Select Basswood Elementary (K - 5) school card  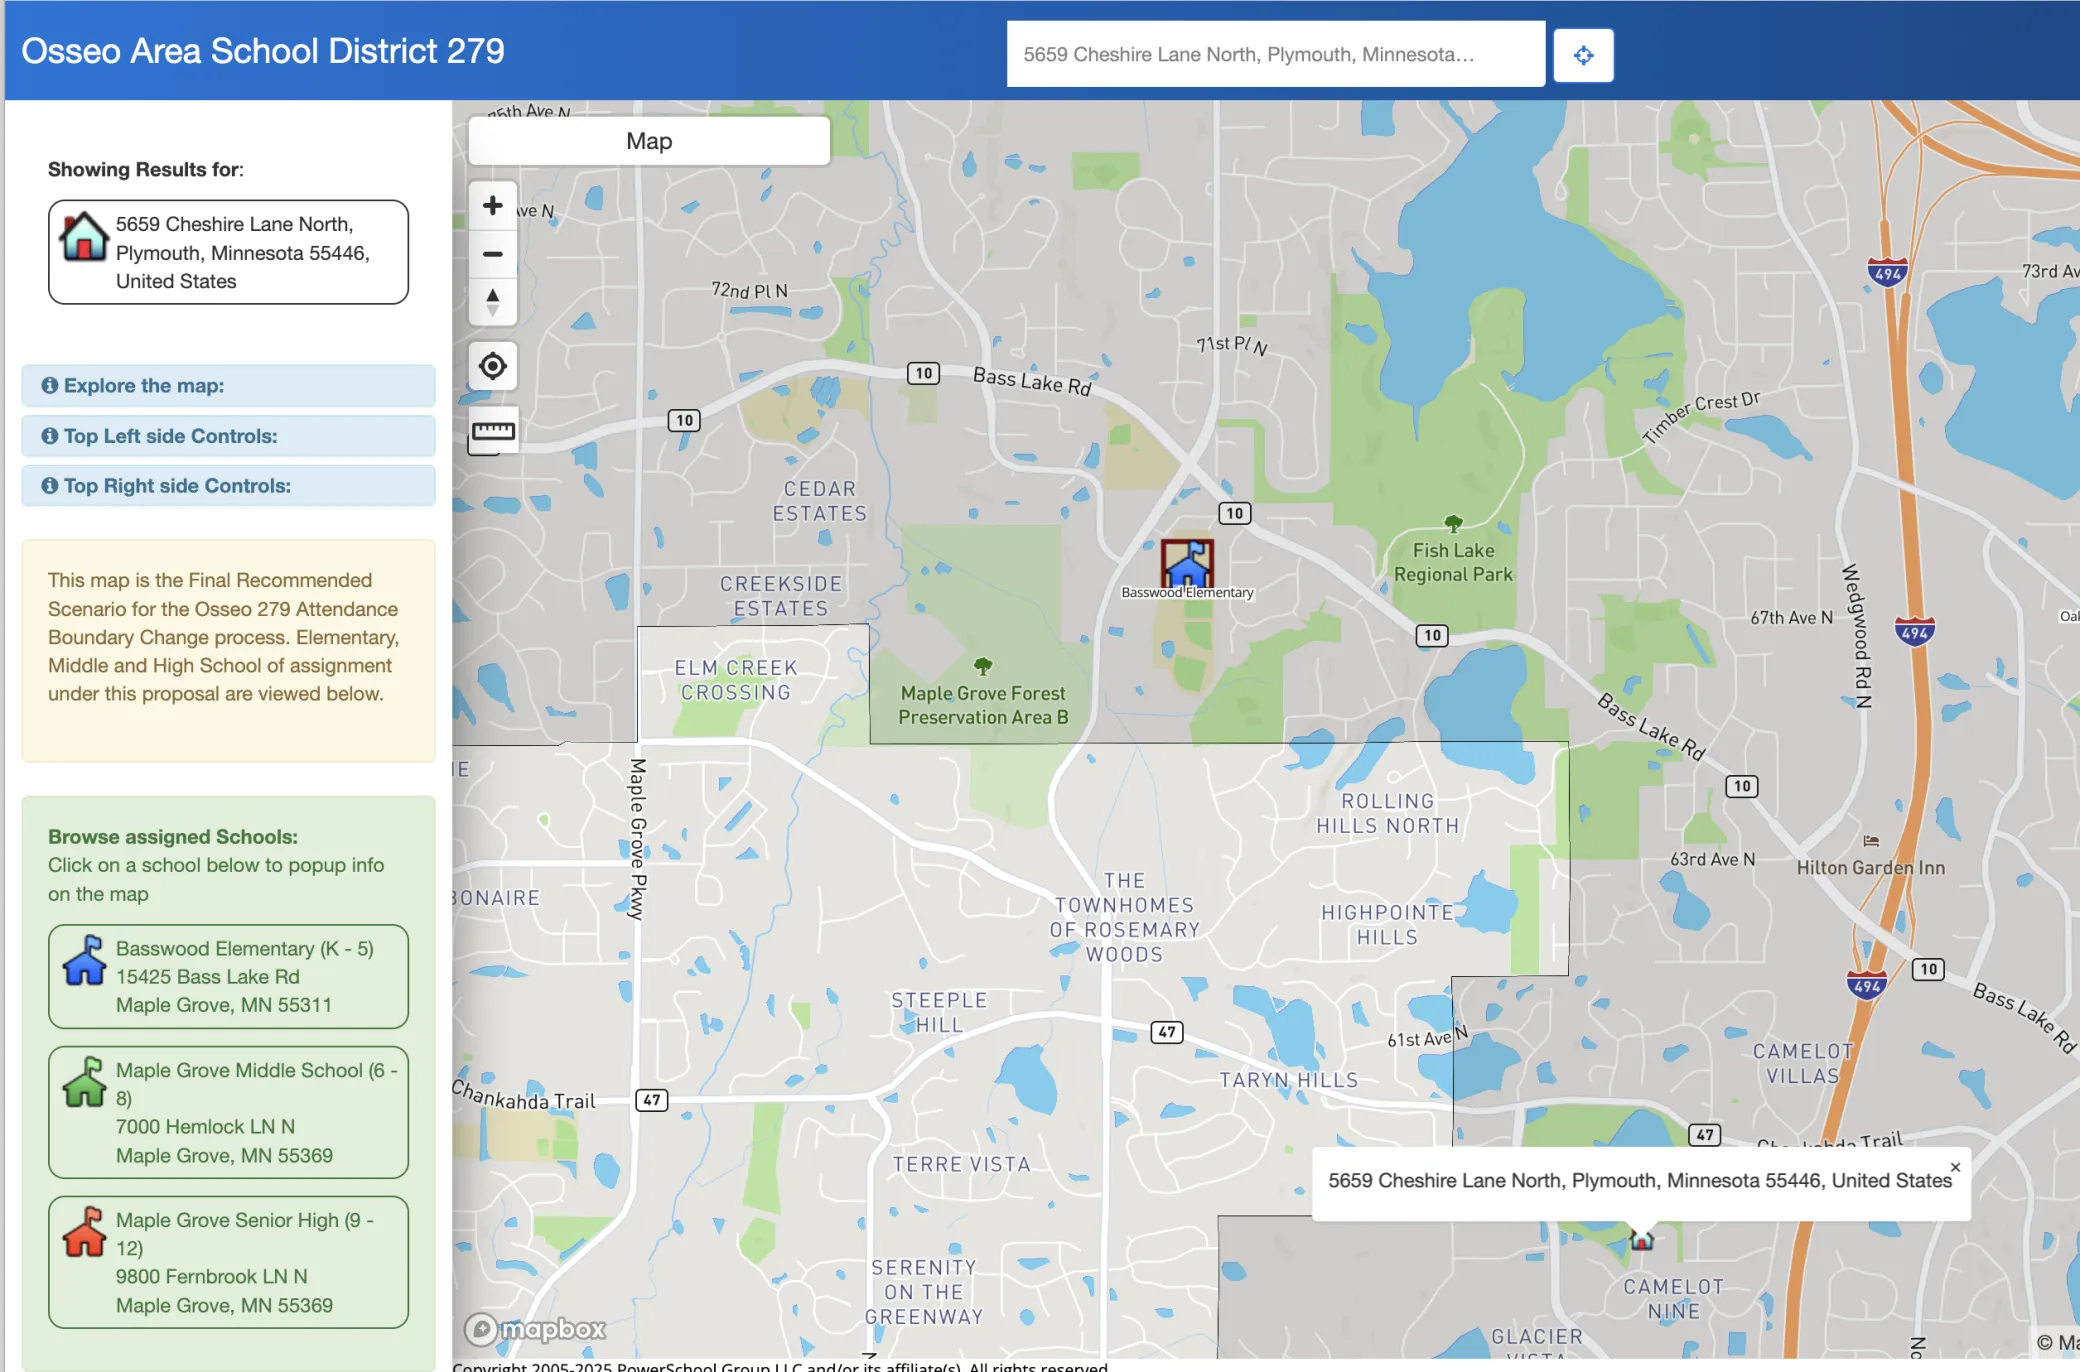228,976
